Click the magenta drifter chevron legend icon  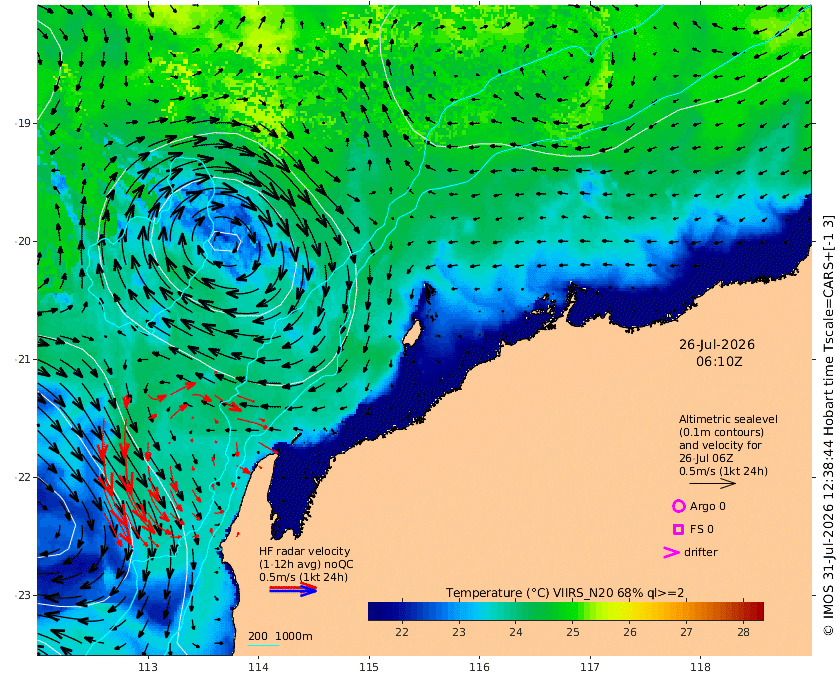[x=671, y=552]
